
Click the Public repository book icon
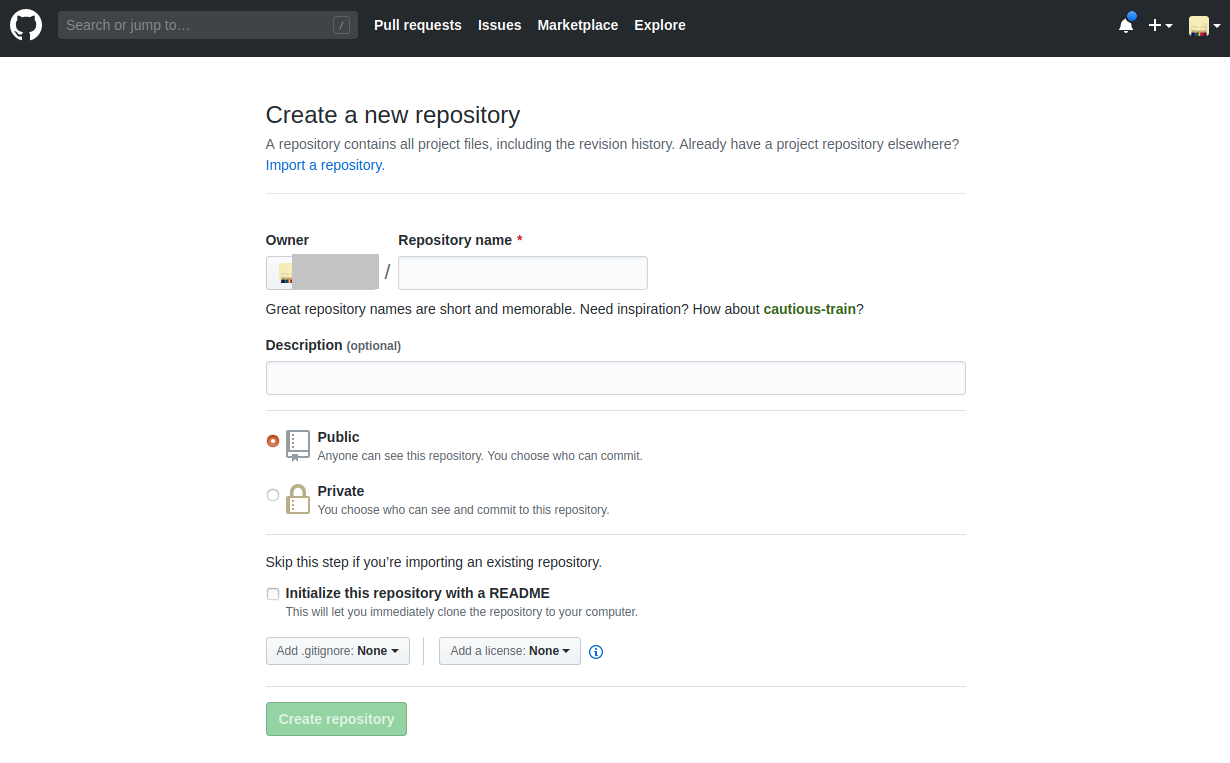click(x=297, y=445)
